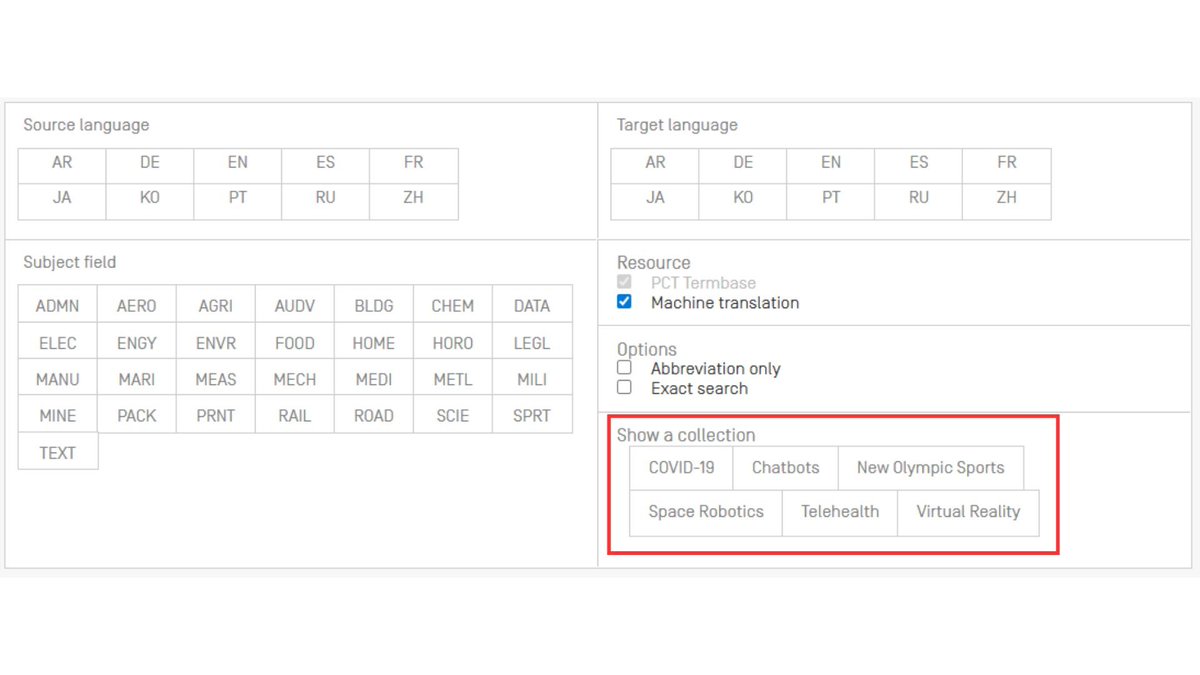Show the Chatbots collection
This screenshot has height=675, width=1200.
[785, 467]
